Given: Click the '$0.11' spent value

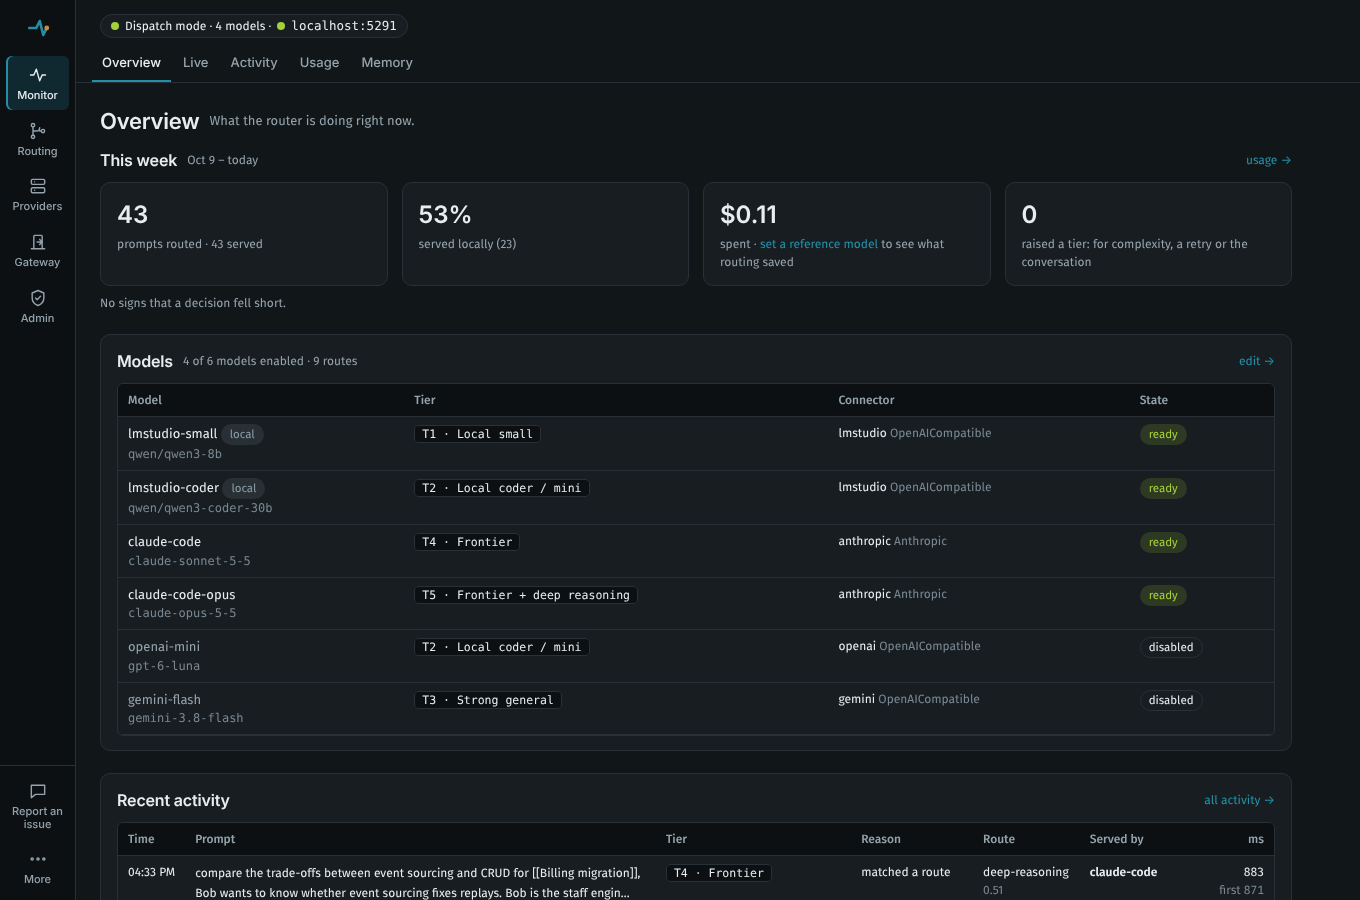Looking at the screenshot, I should point(748,214).
